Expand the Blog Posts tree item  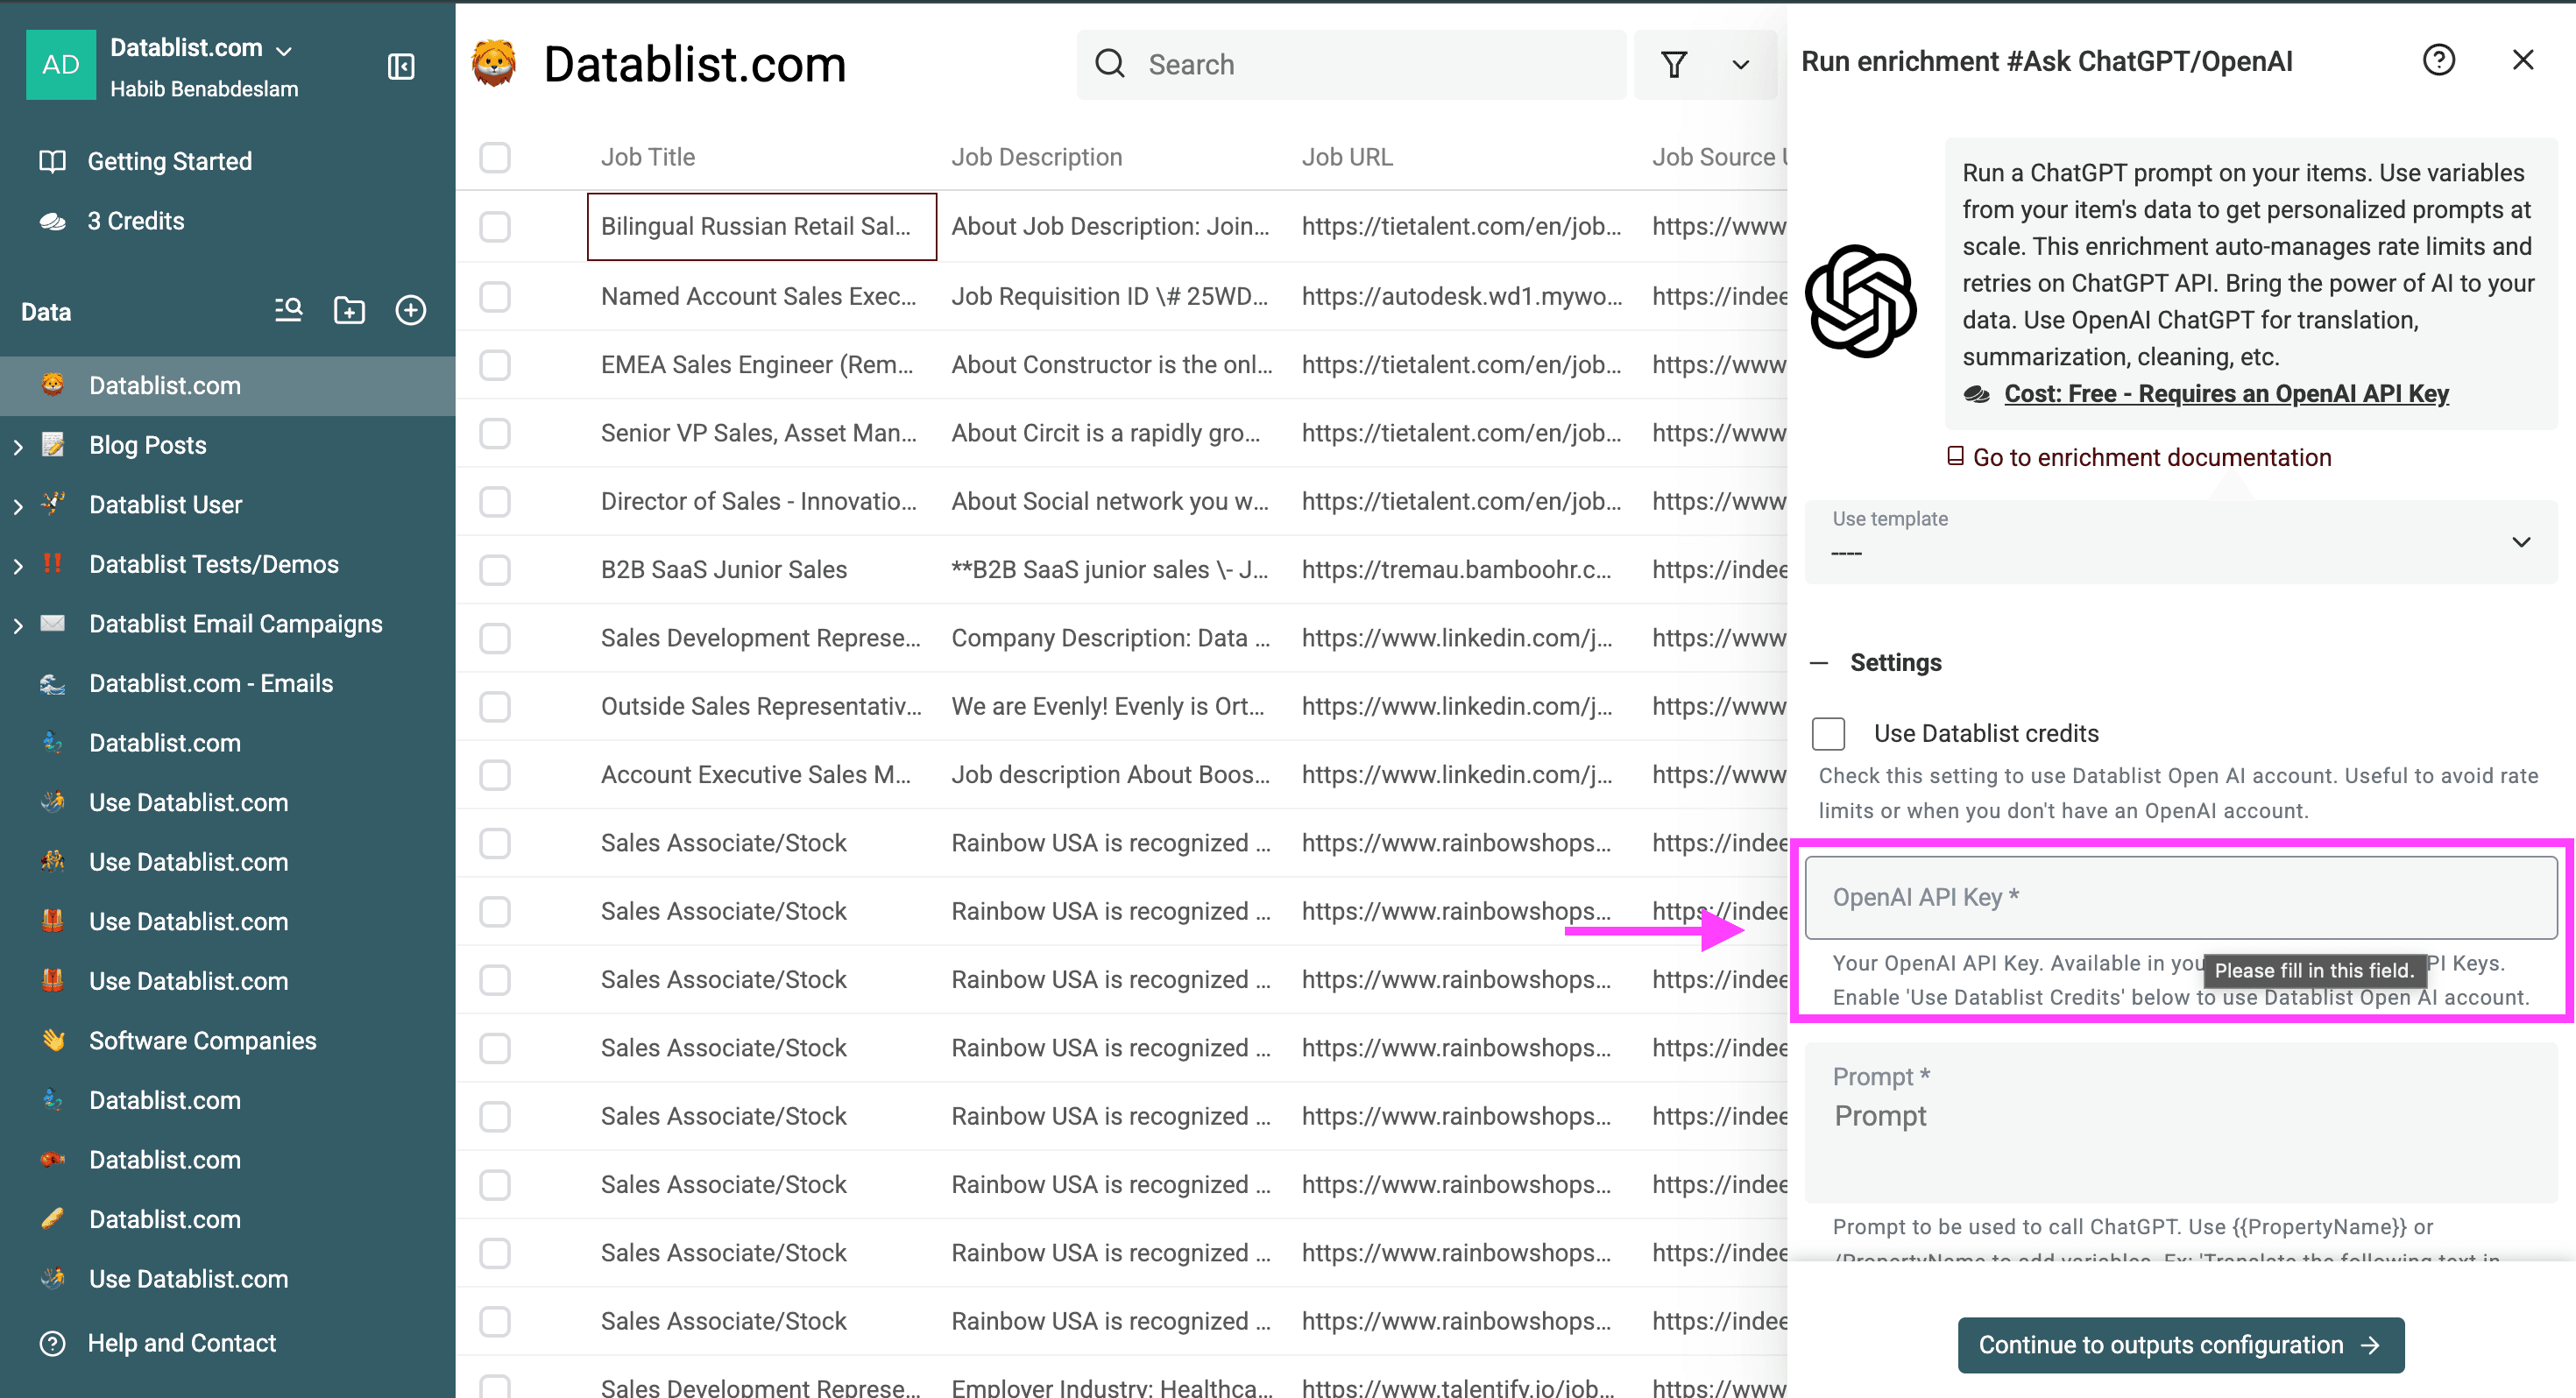[18, 445]
